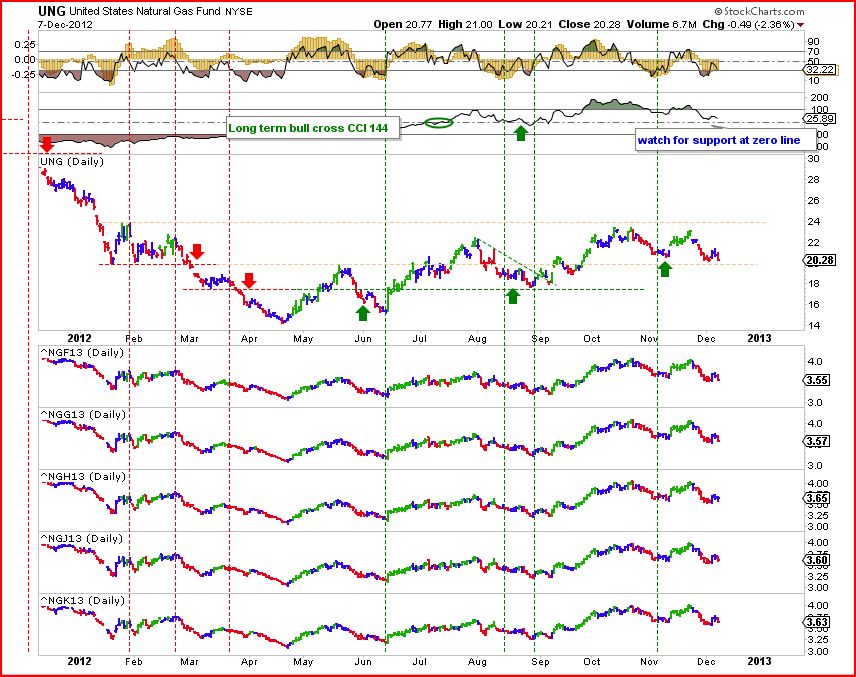The height and width of the screenshot is (677, 856).
Task: Click the 3.55 value tag for NGF13
Action: pyautogui.click(x=817, y=381)
